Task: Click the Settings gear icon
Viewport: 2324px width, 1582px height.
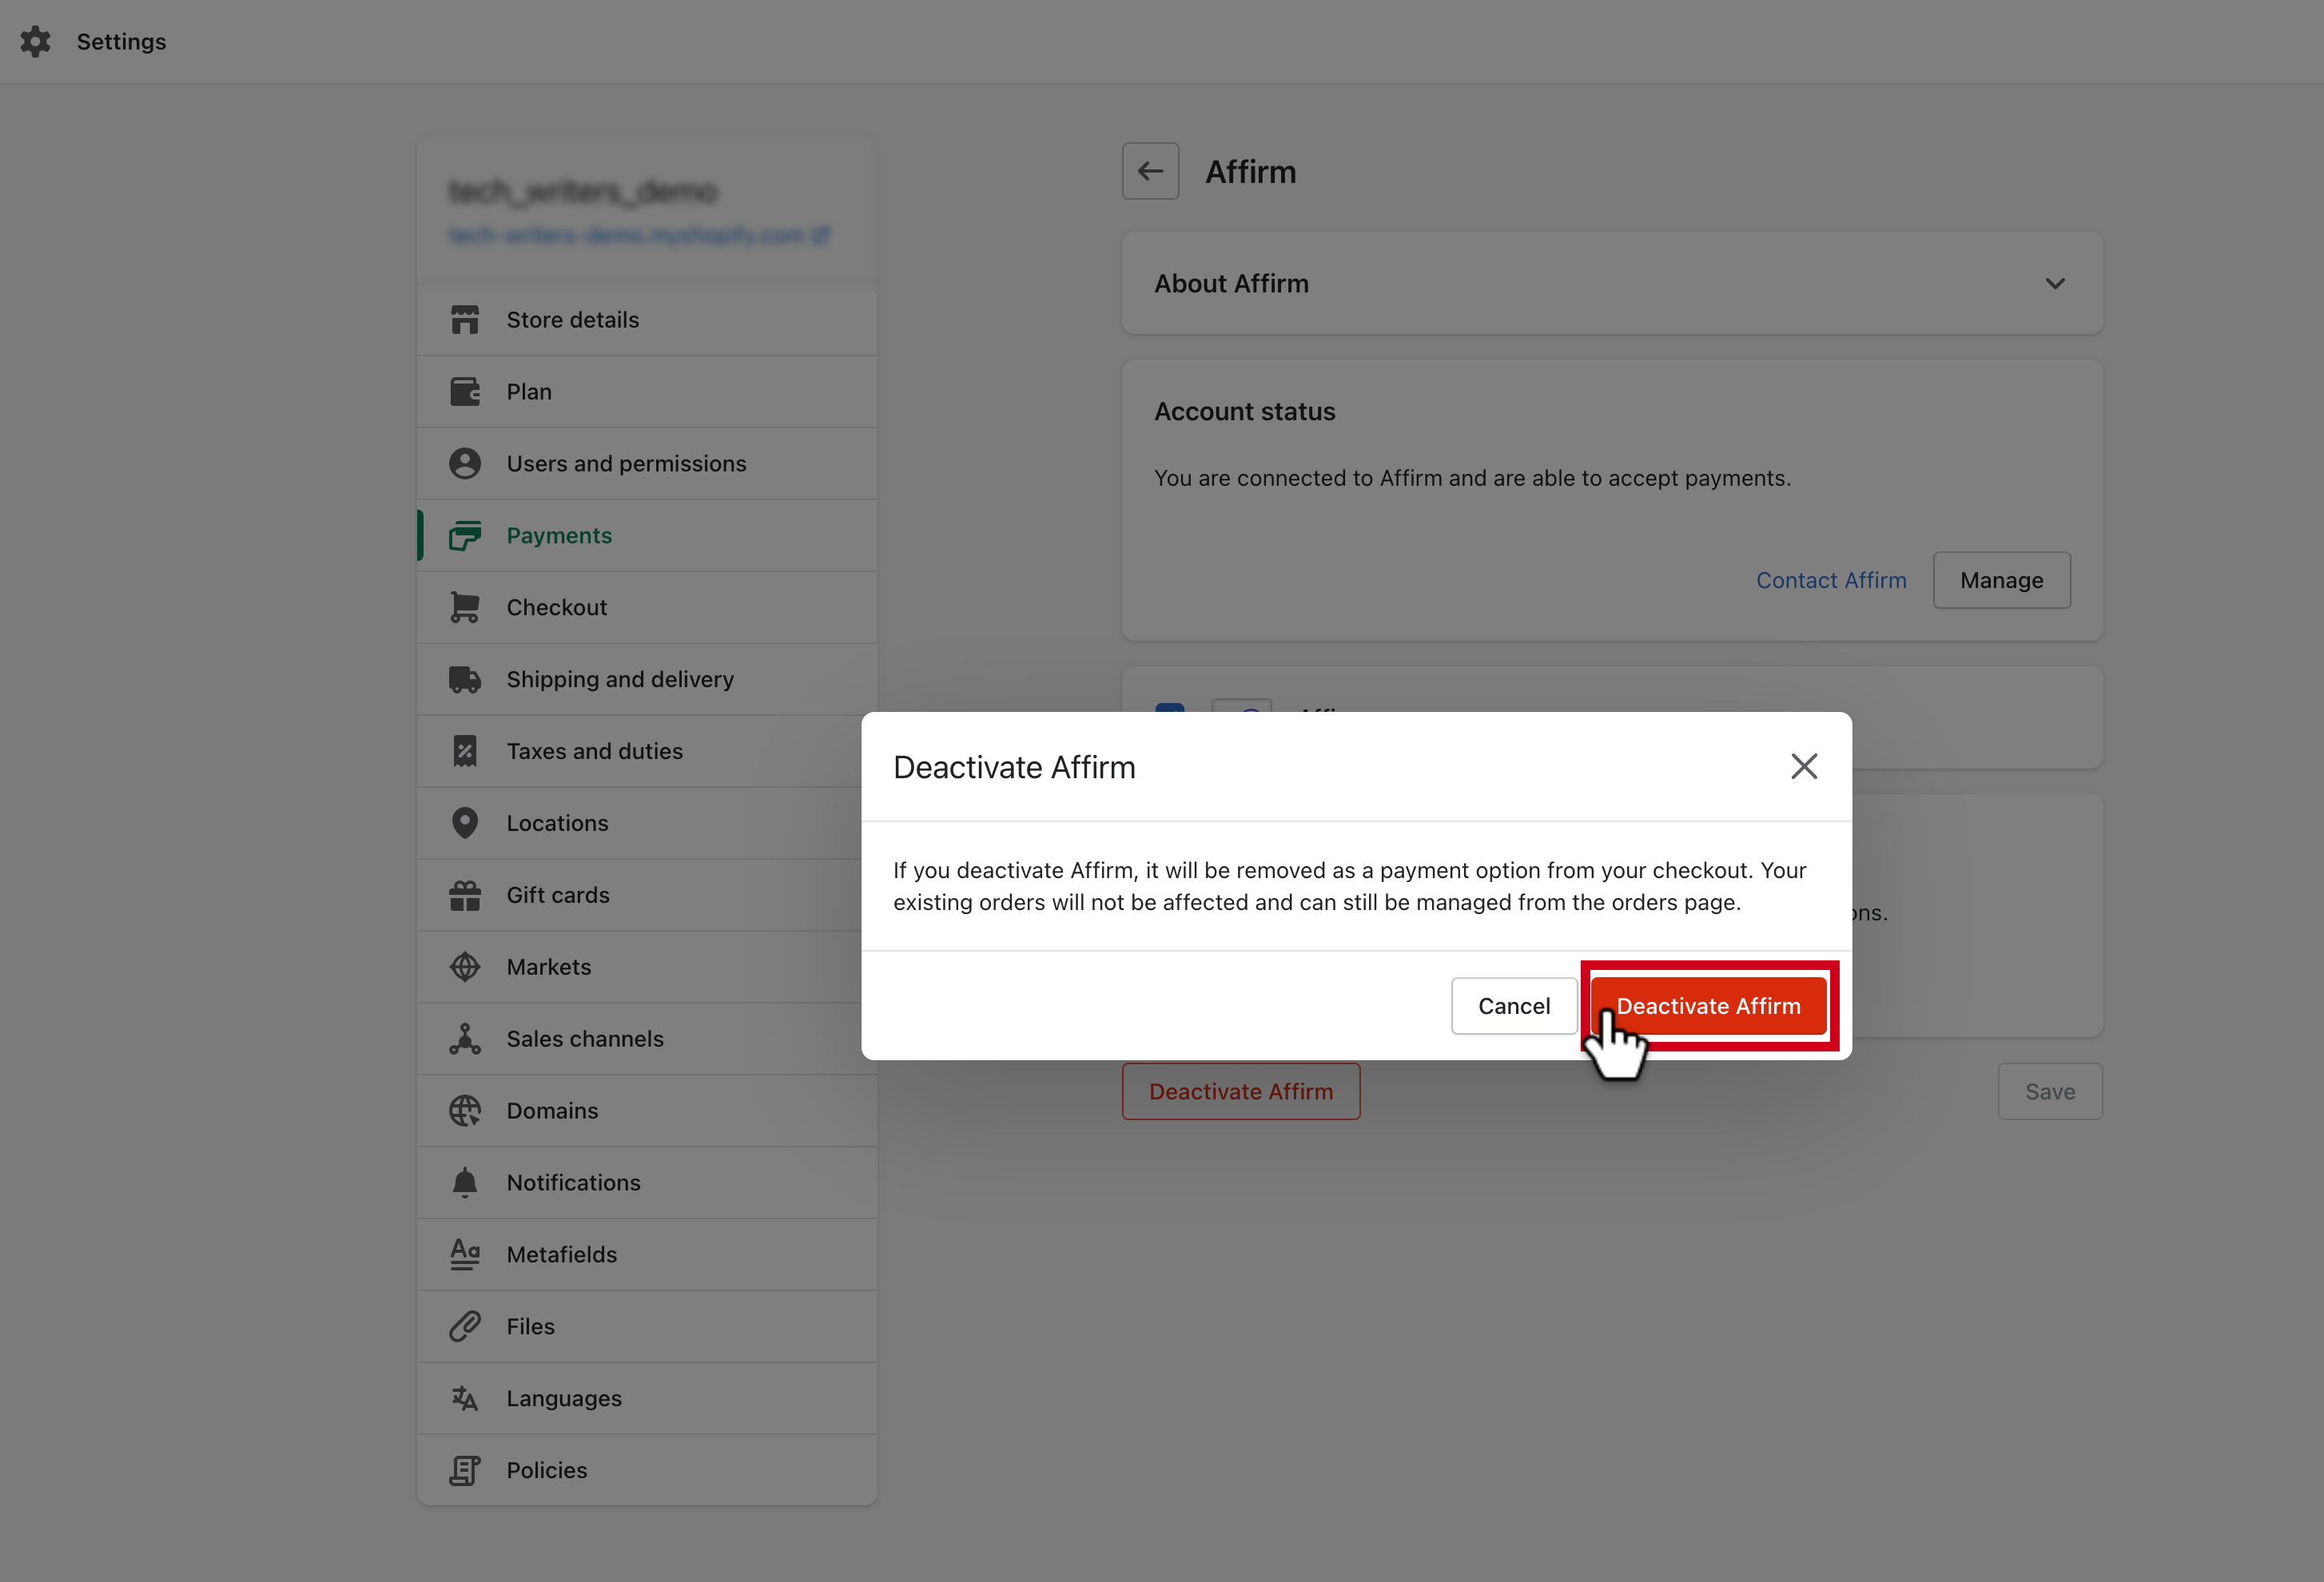Action: [36, 41]
